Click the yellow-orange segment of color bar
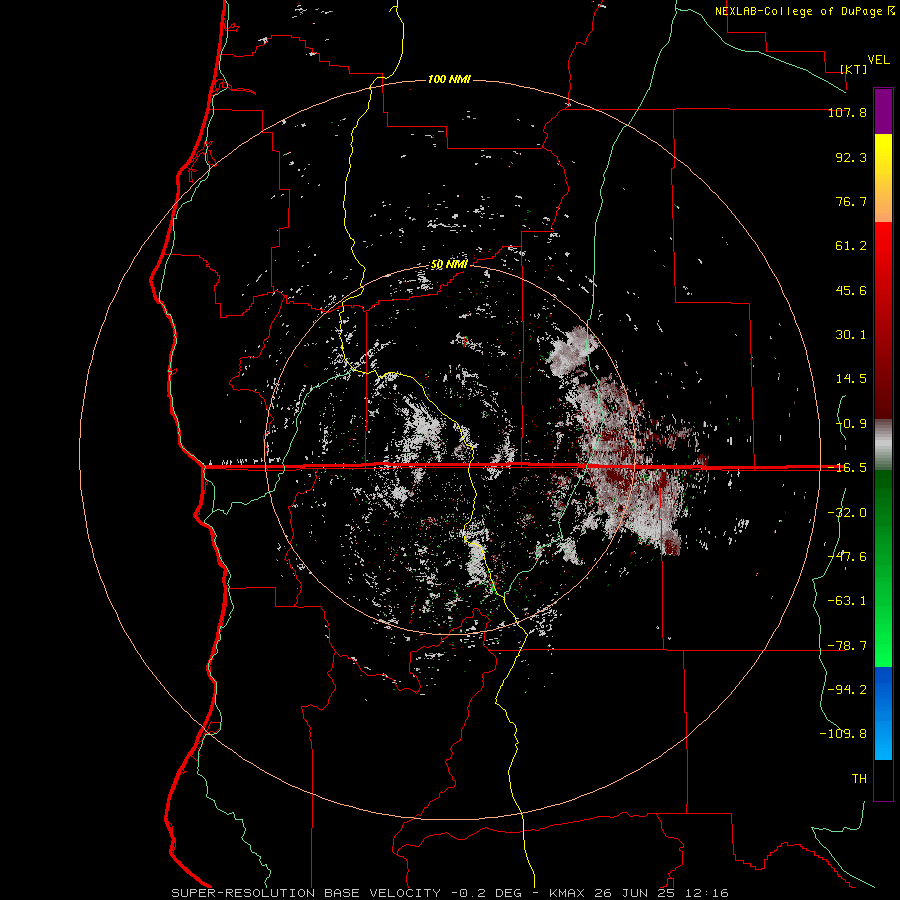 (x=883, y=178)
